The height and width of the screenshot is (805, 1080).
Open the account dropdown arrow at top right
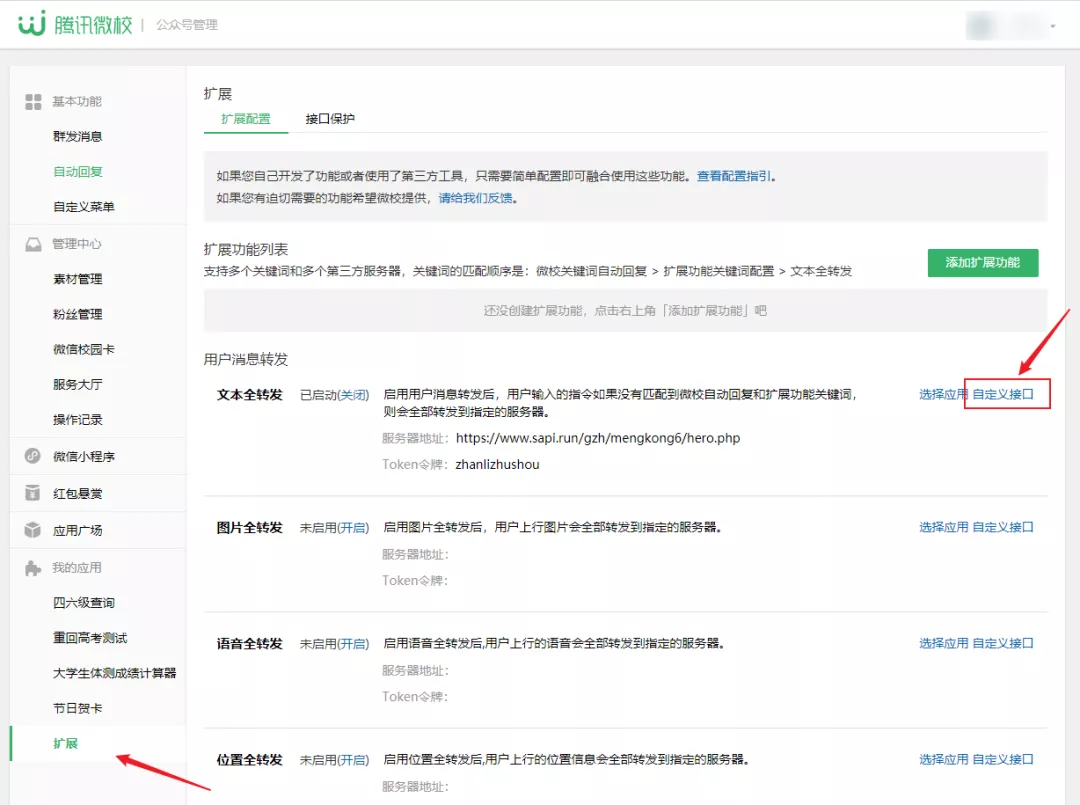1052,26
